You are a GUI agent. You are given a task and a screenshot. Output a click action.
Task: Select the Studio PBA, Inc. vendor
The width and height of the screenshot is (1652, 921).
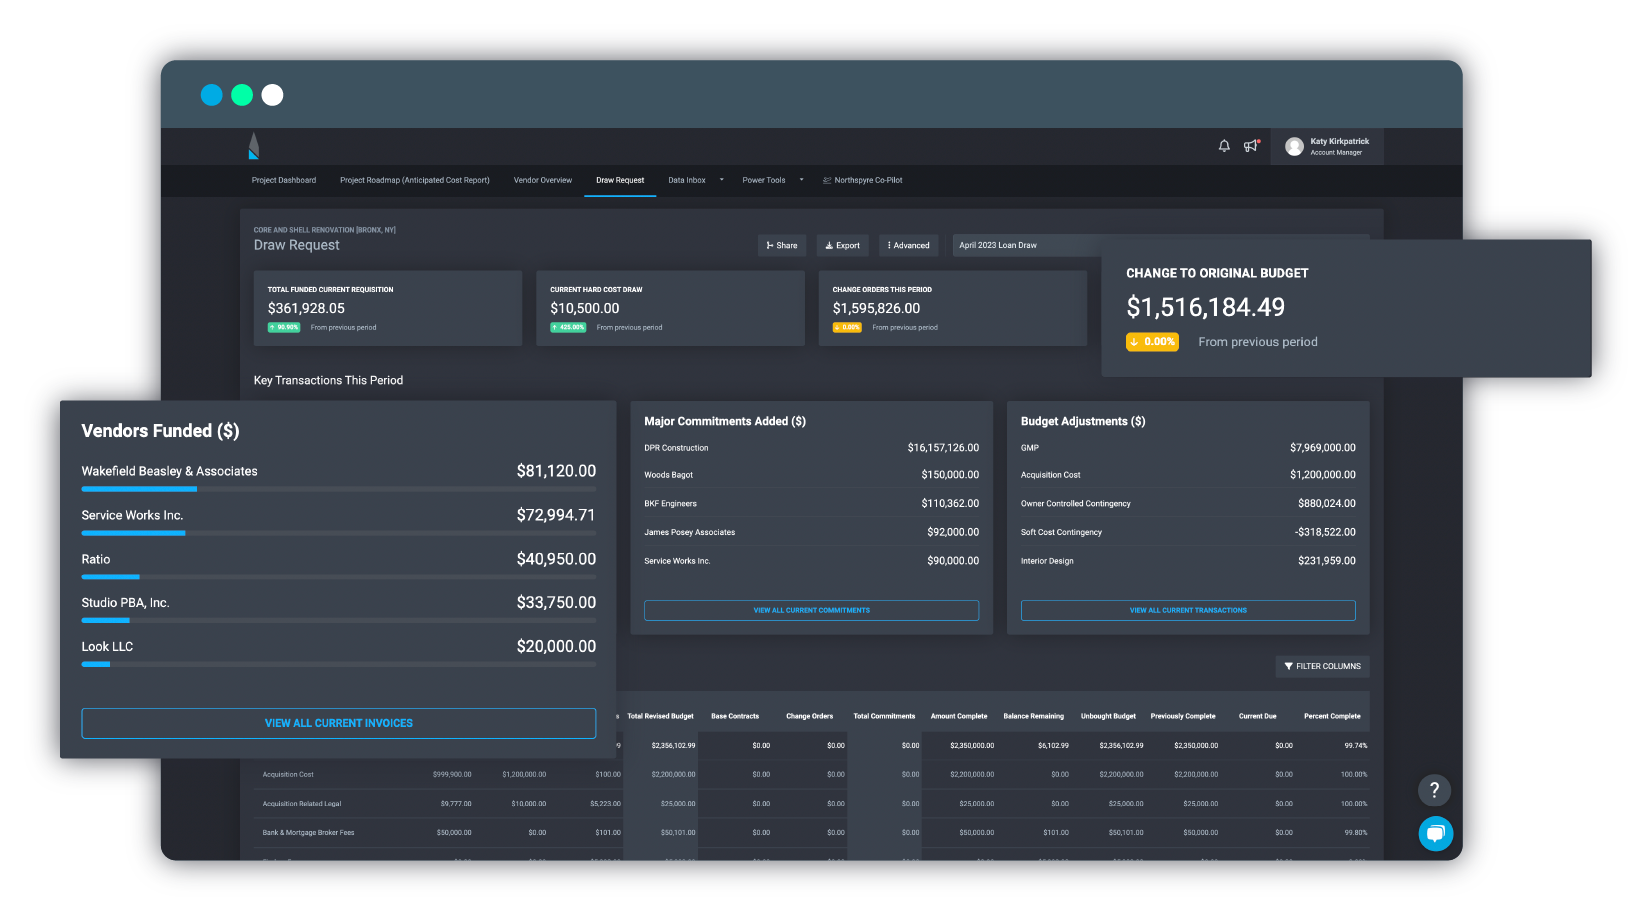tap(125, 603)
